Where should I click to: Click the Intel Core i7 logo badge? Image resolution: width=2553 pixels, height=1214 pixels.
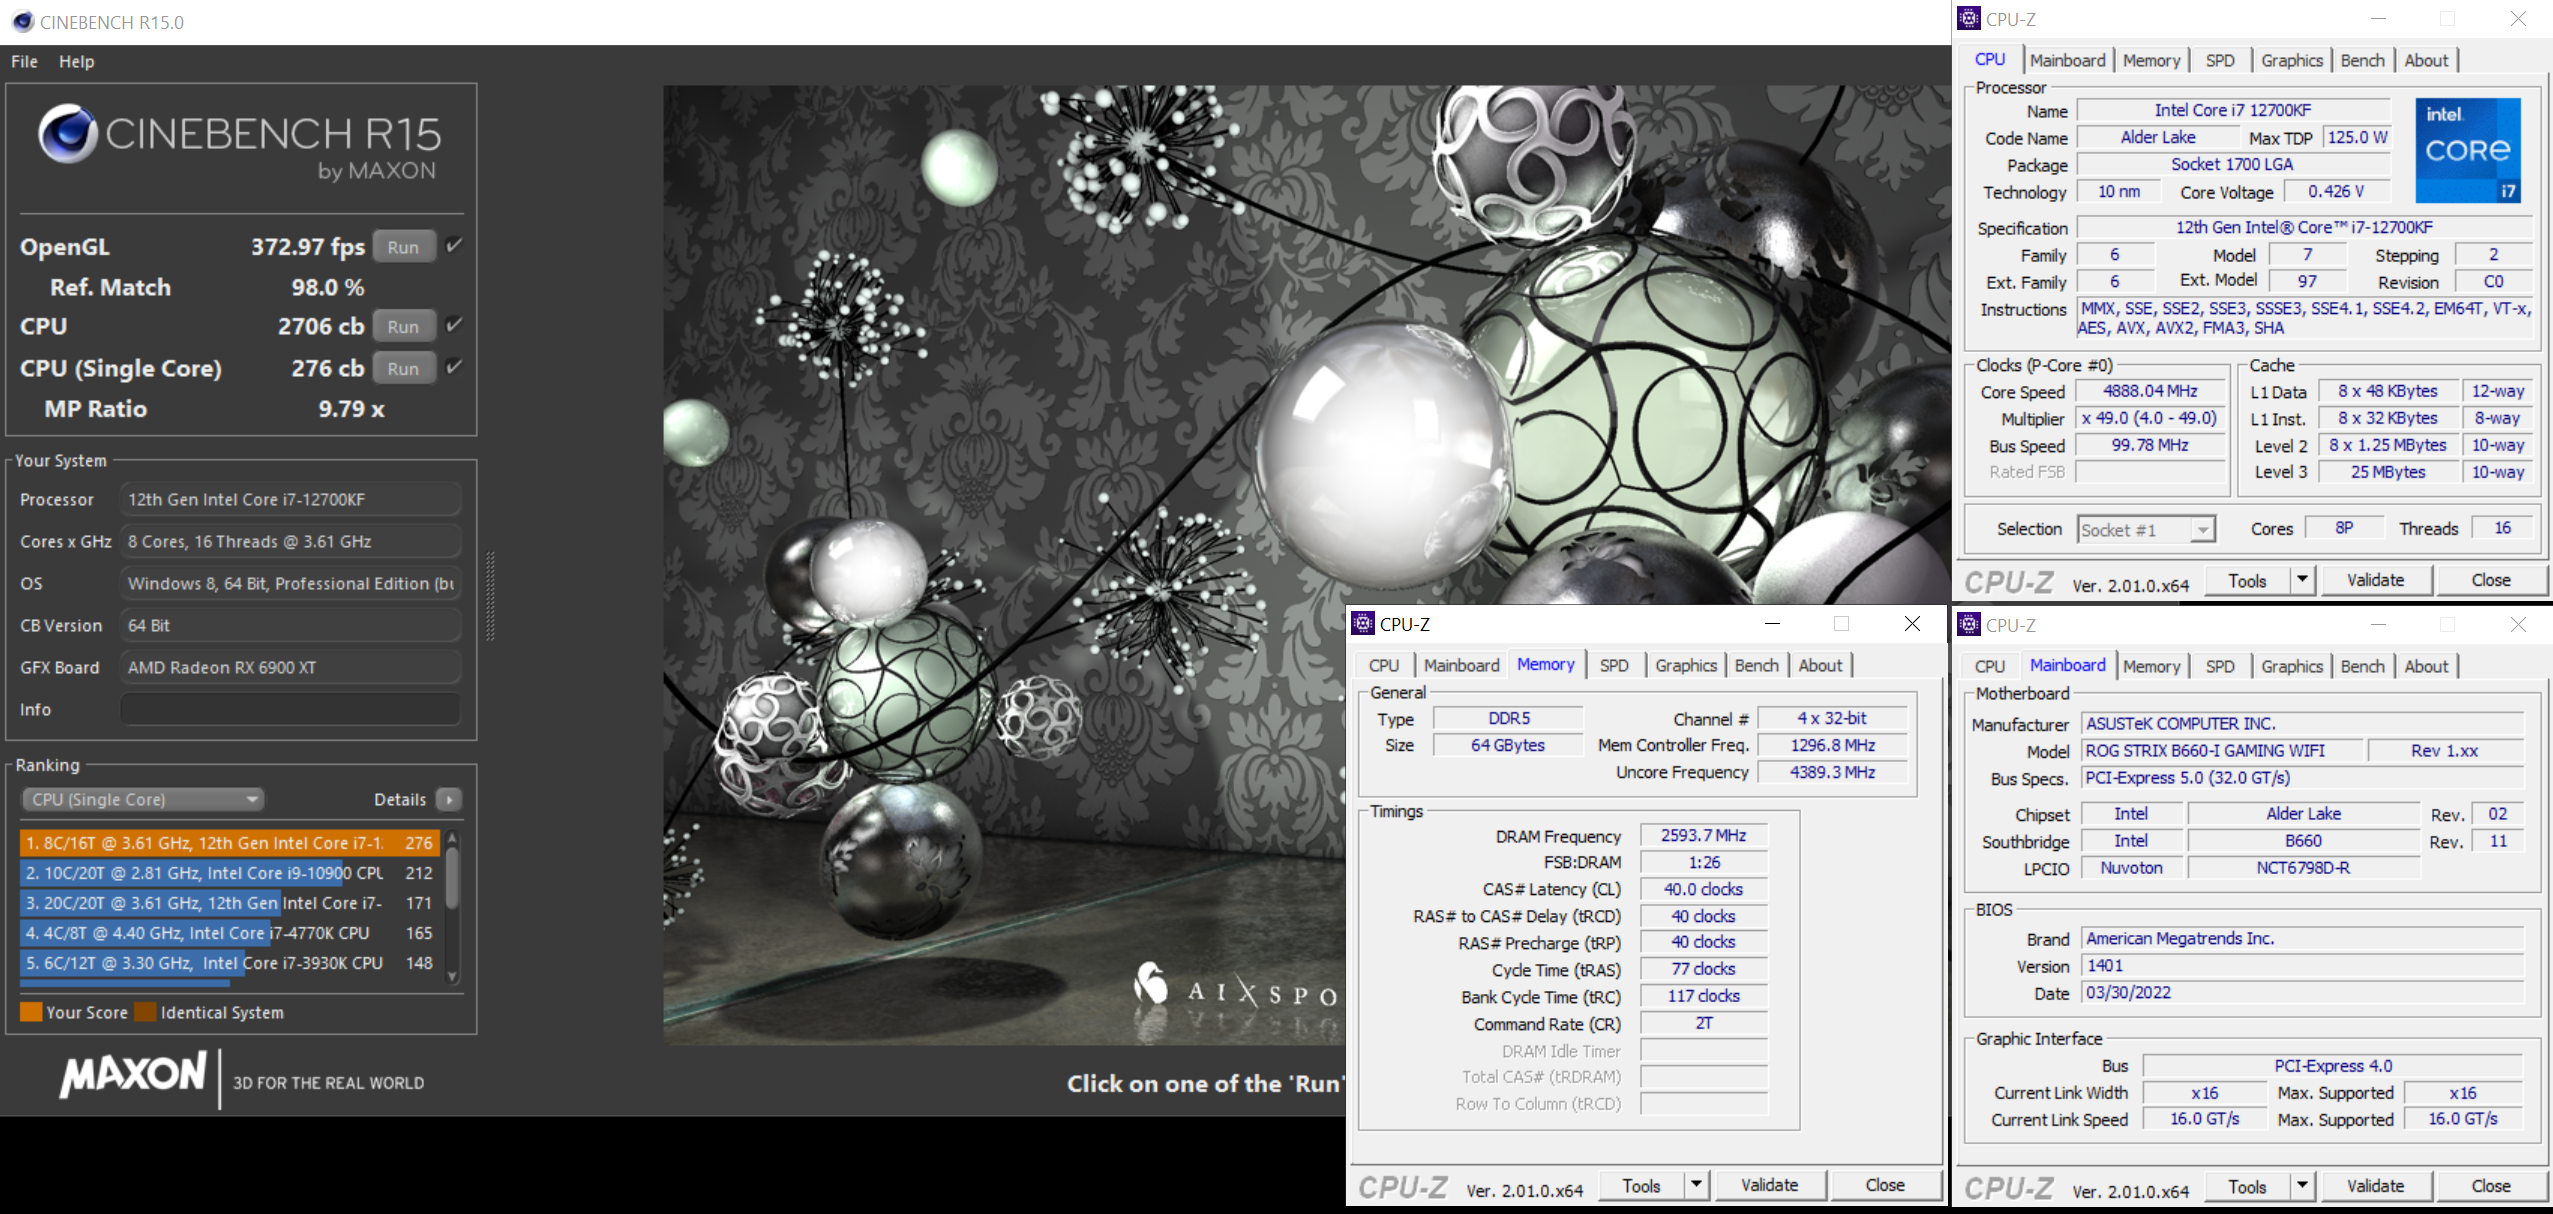coord(2468,150)
